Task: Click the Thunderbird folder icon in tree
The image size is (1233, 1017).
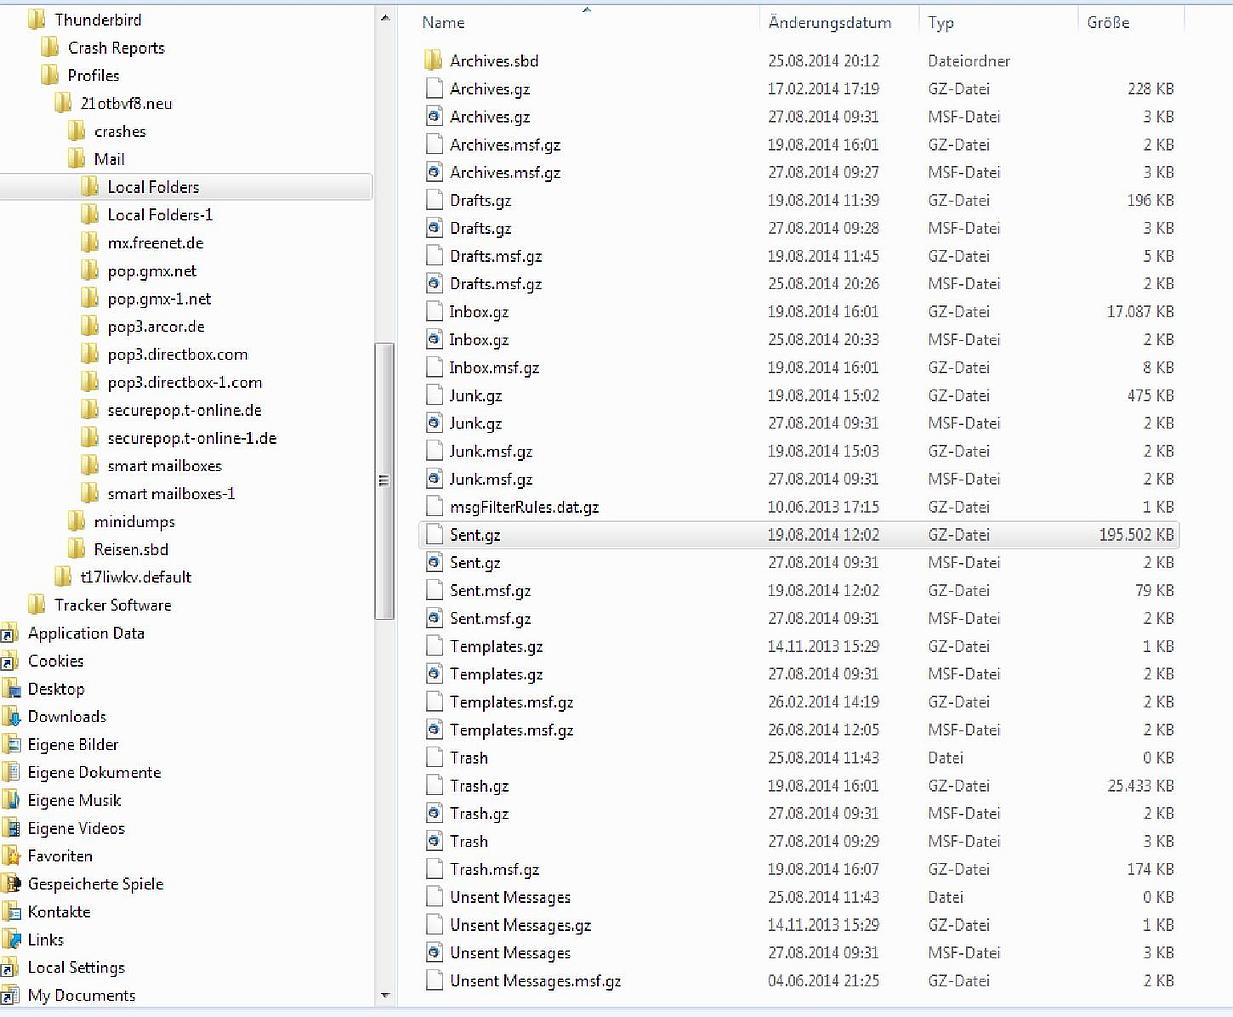Action: coord(37,19)
